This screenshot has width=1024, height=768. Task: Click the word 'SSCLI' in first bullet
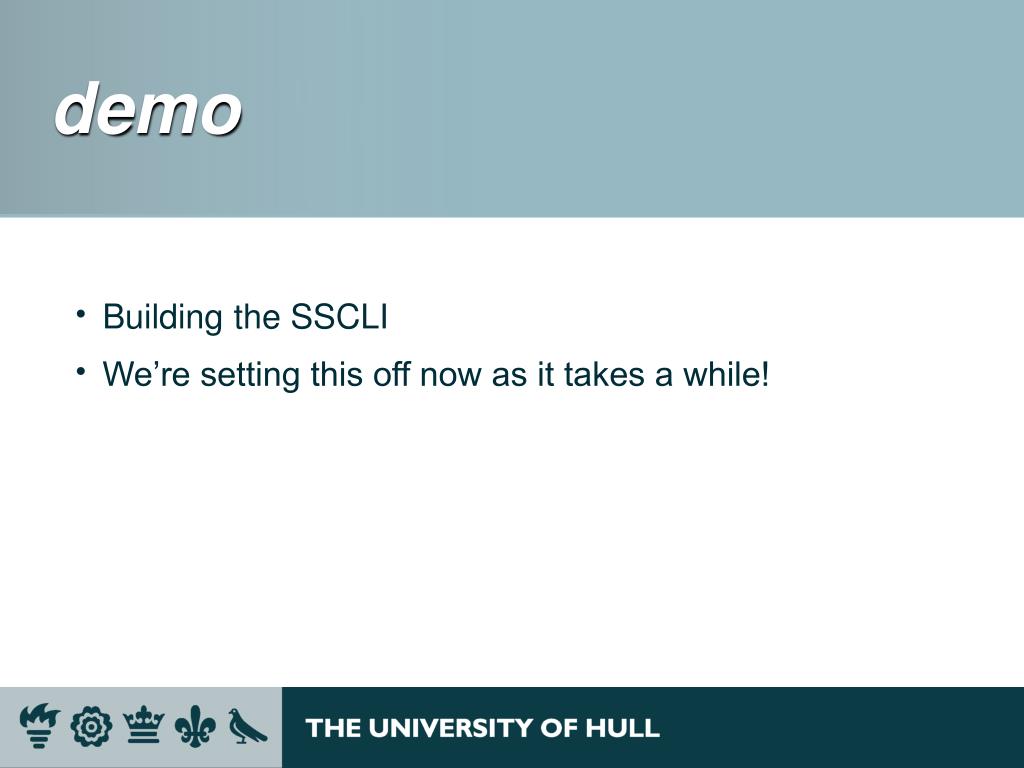tap(339, 316)
